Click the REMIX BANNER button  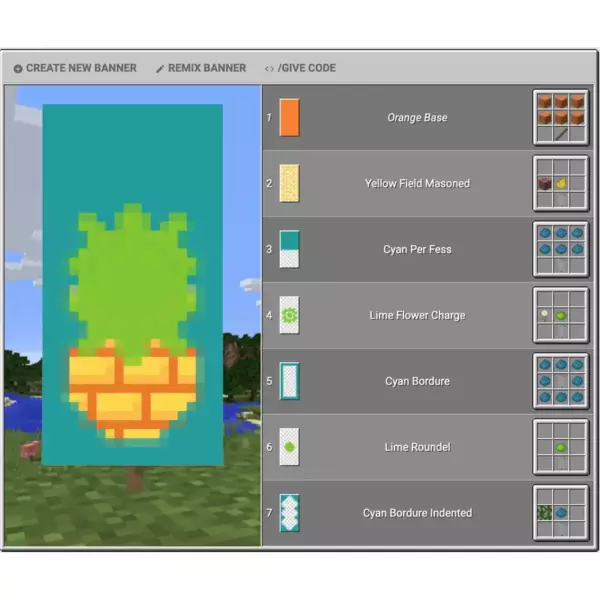point(201,68)
